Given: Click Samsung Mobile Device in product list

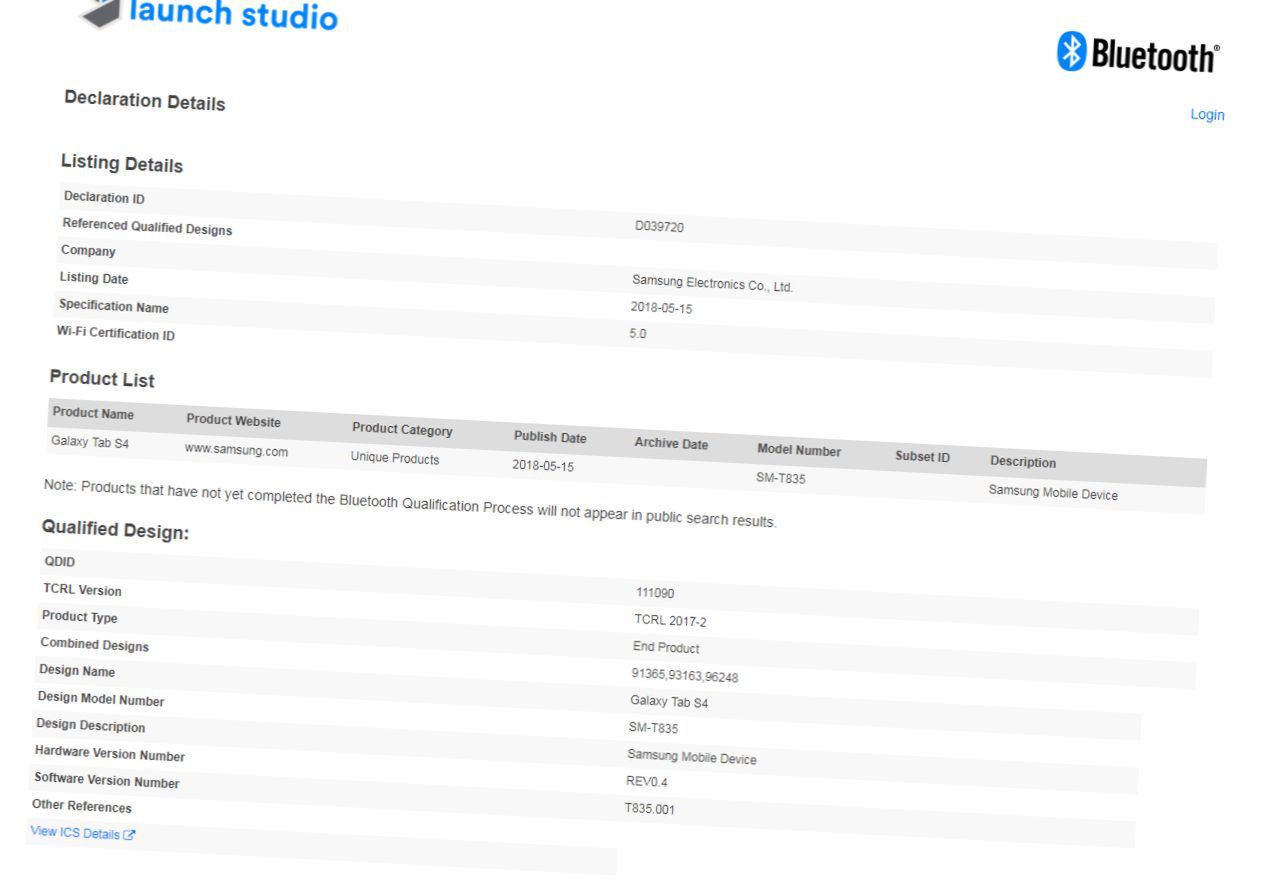Looking at the screenshot, I should pyautogui.click(x=1053, y=493).
